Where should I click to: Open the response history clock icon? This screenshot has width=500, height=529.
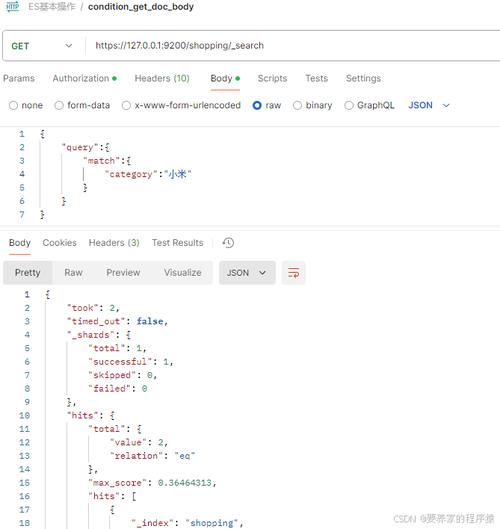[x=228, y=243]
